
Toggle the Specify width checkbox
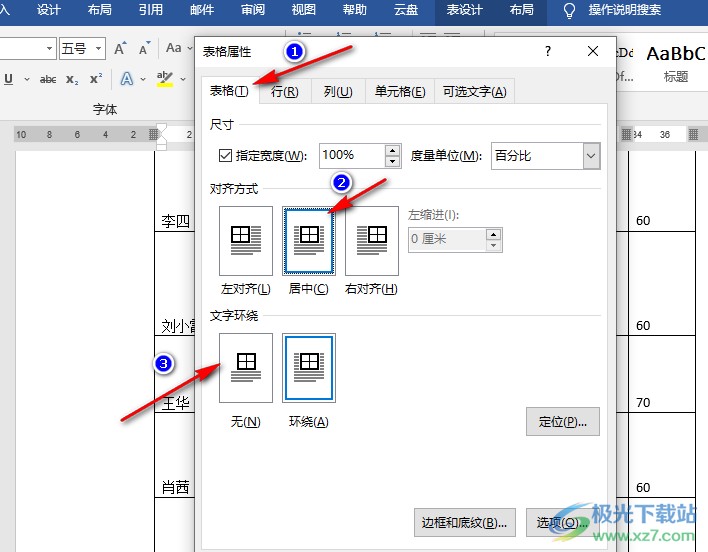(225, 156)
